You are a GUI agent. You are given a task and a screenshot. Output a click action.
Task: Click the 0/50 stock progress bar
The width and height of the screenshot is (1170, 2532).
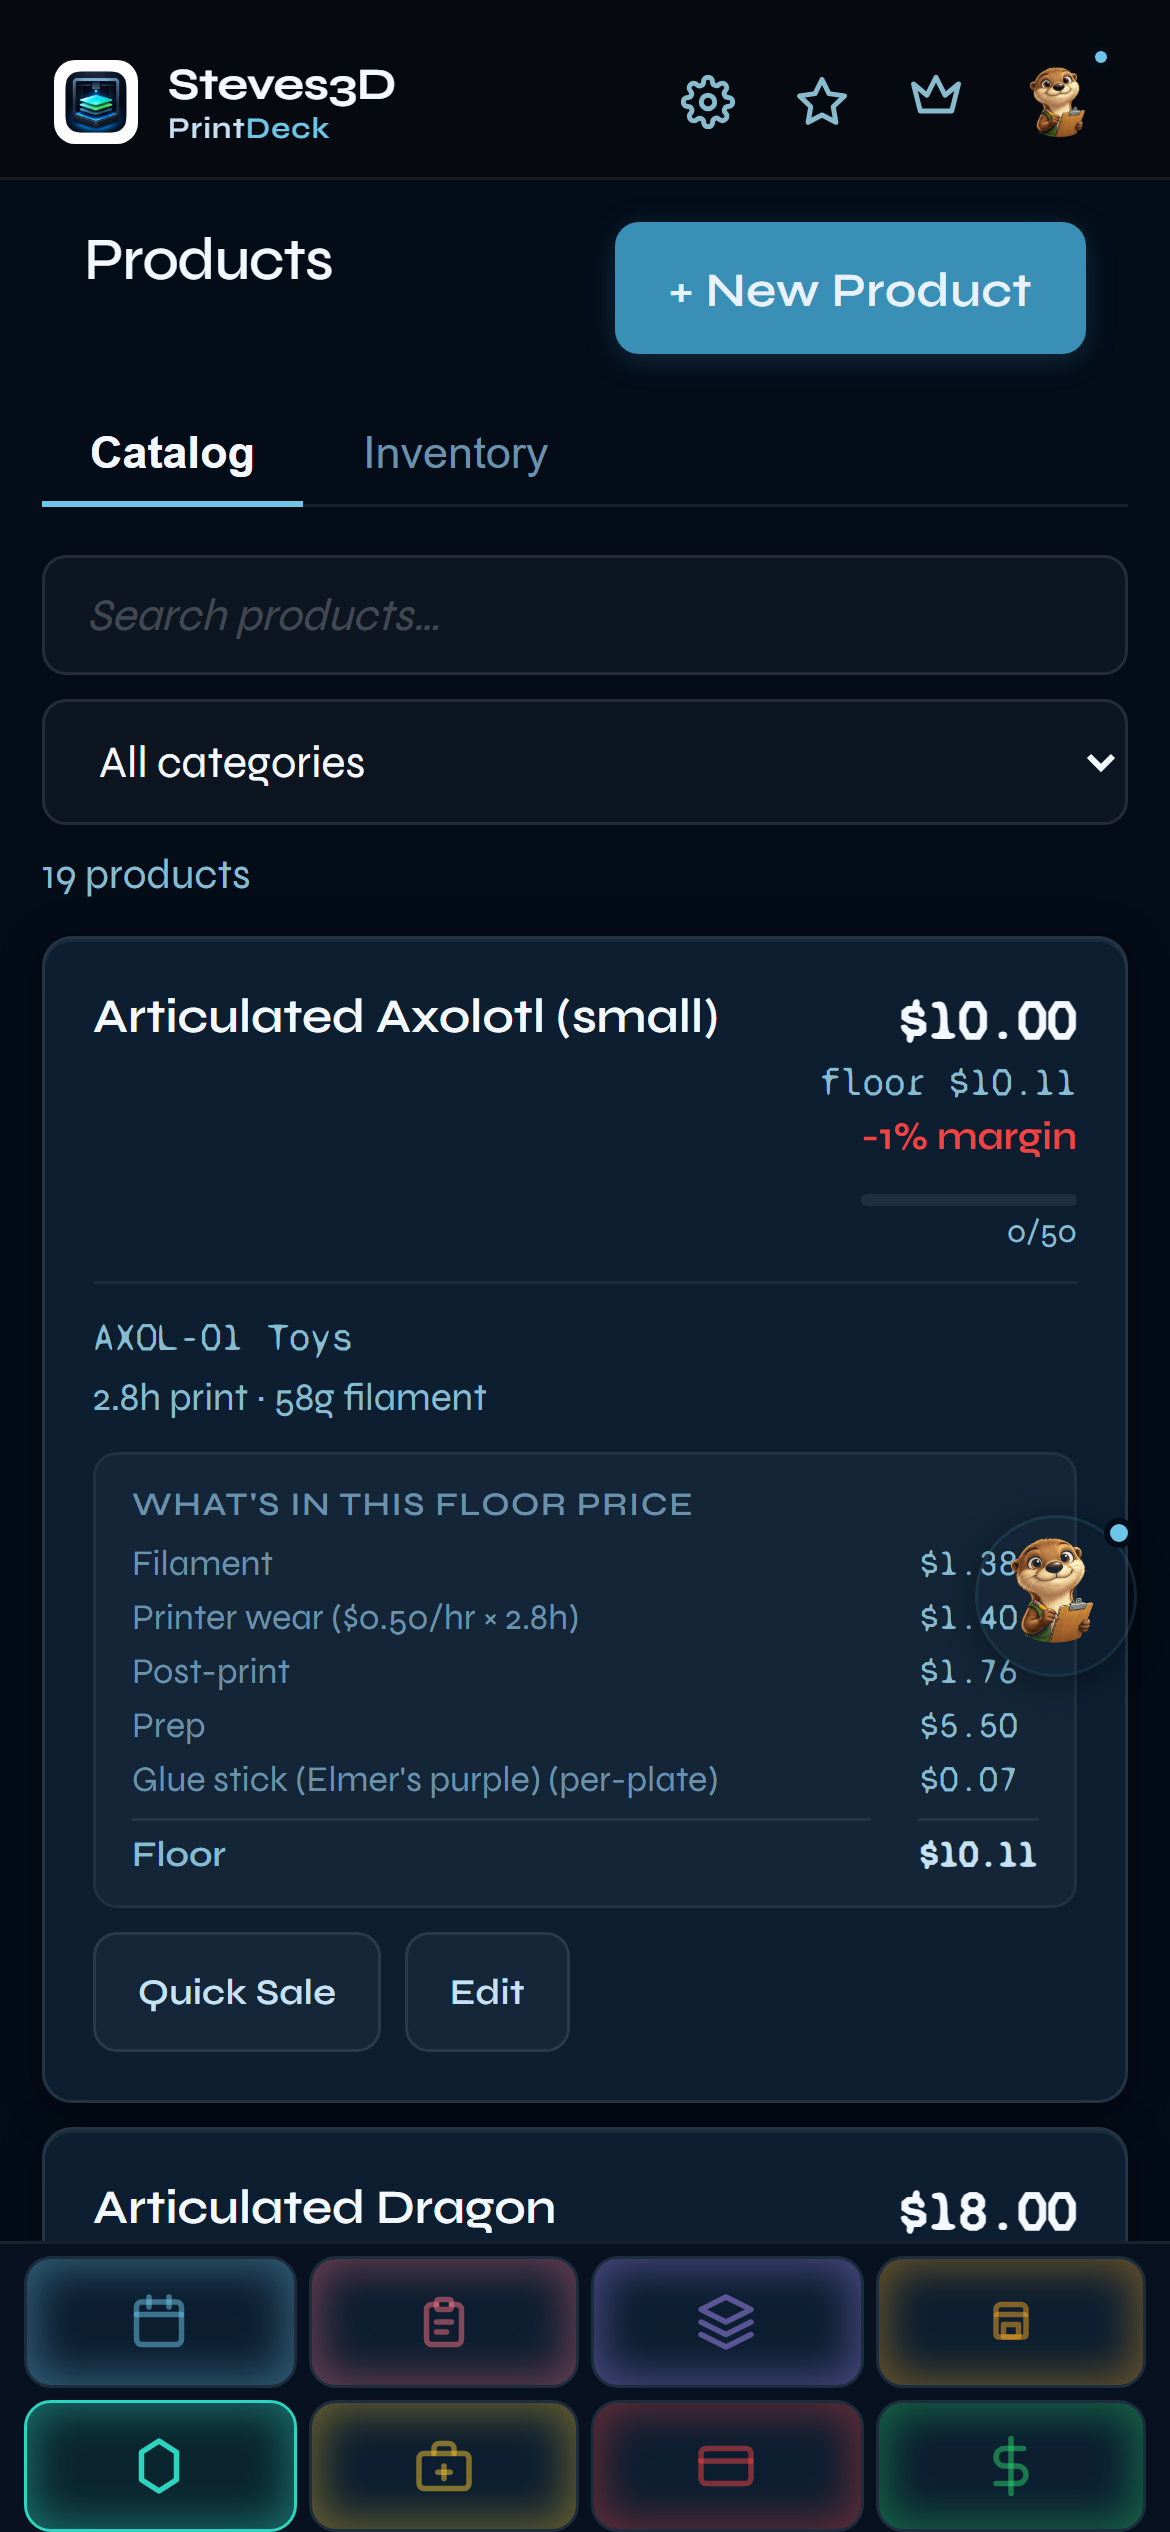[968, 1200]
